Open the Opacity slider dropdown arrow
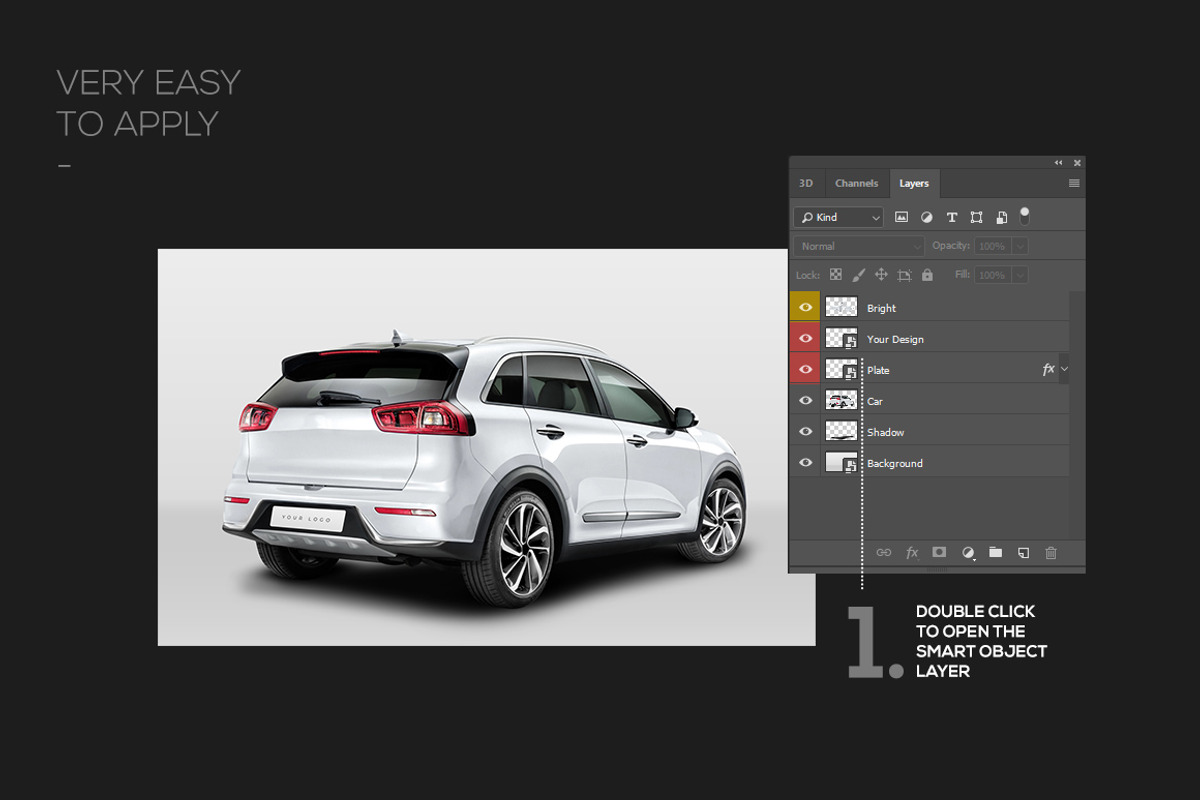The image size is (1200, 800). (x=1020, y=246)
